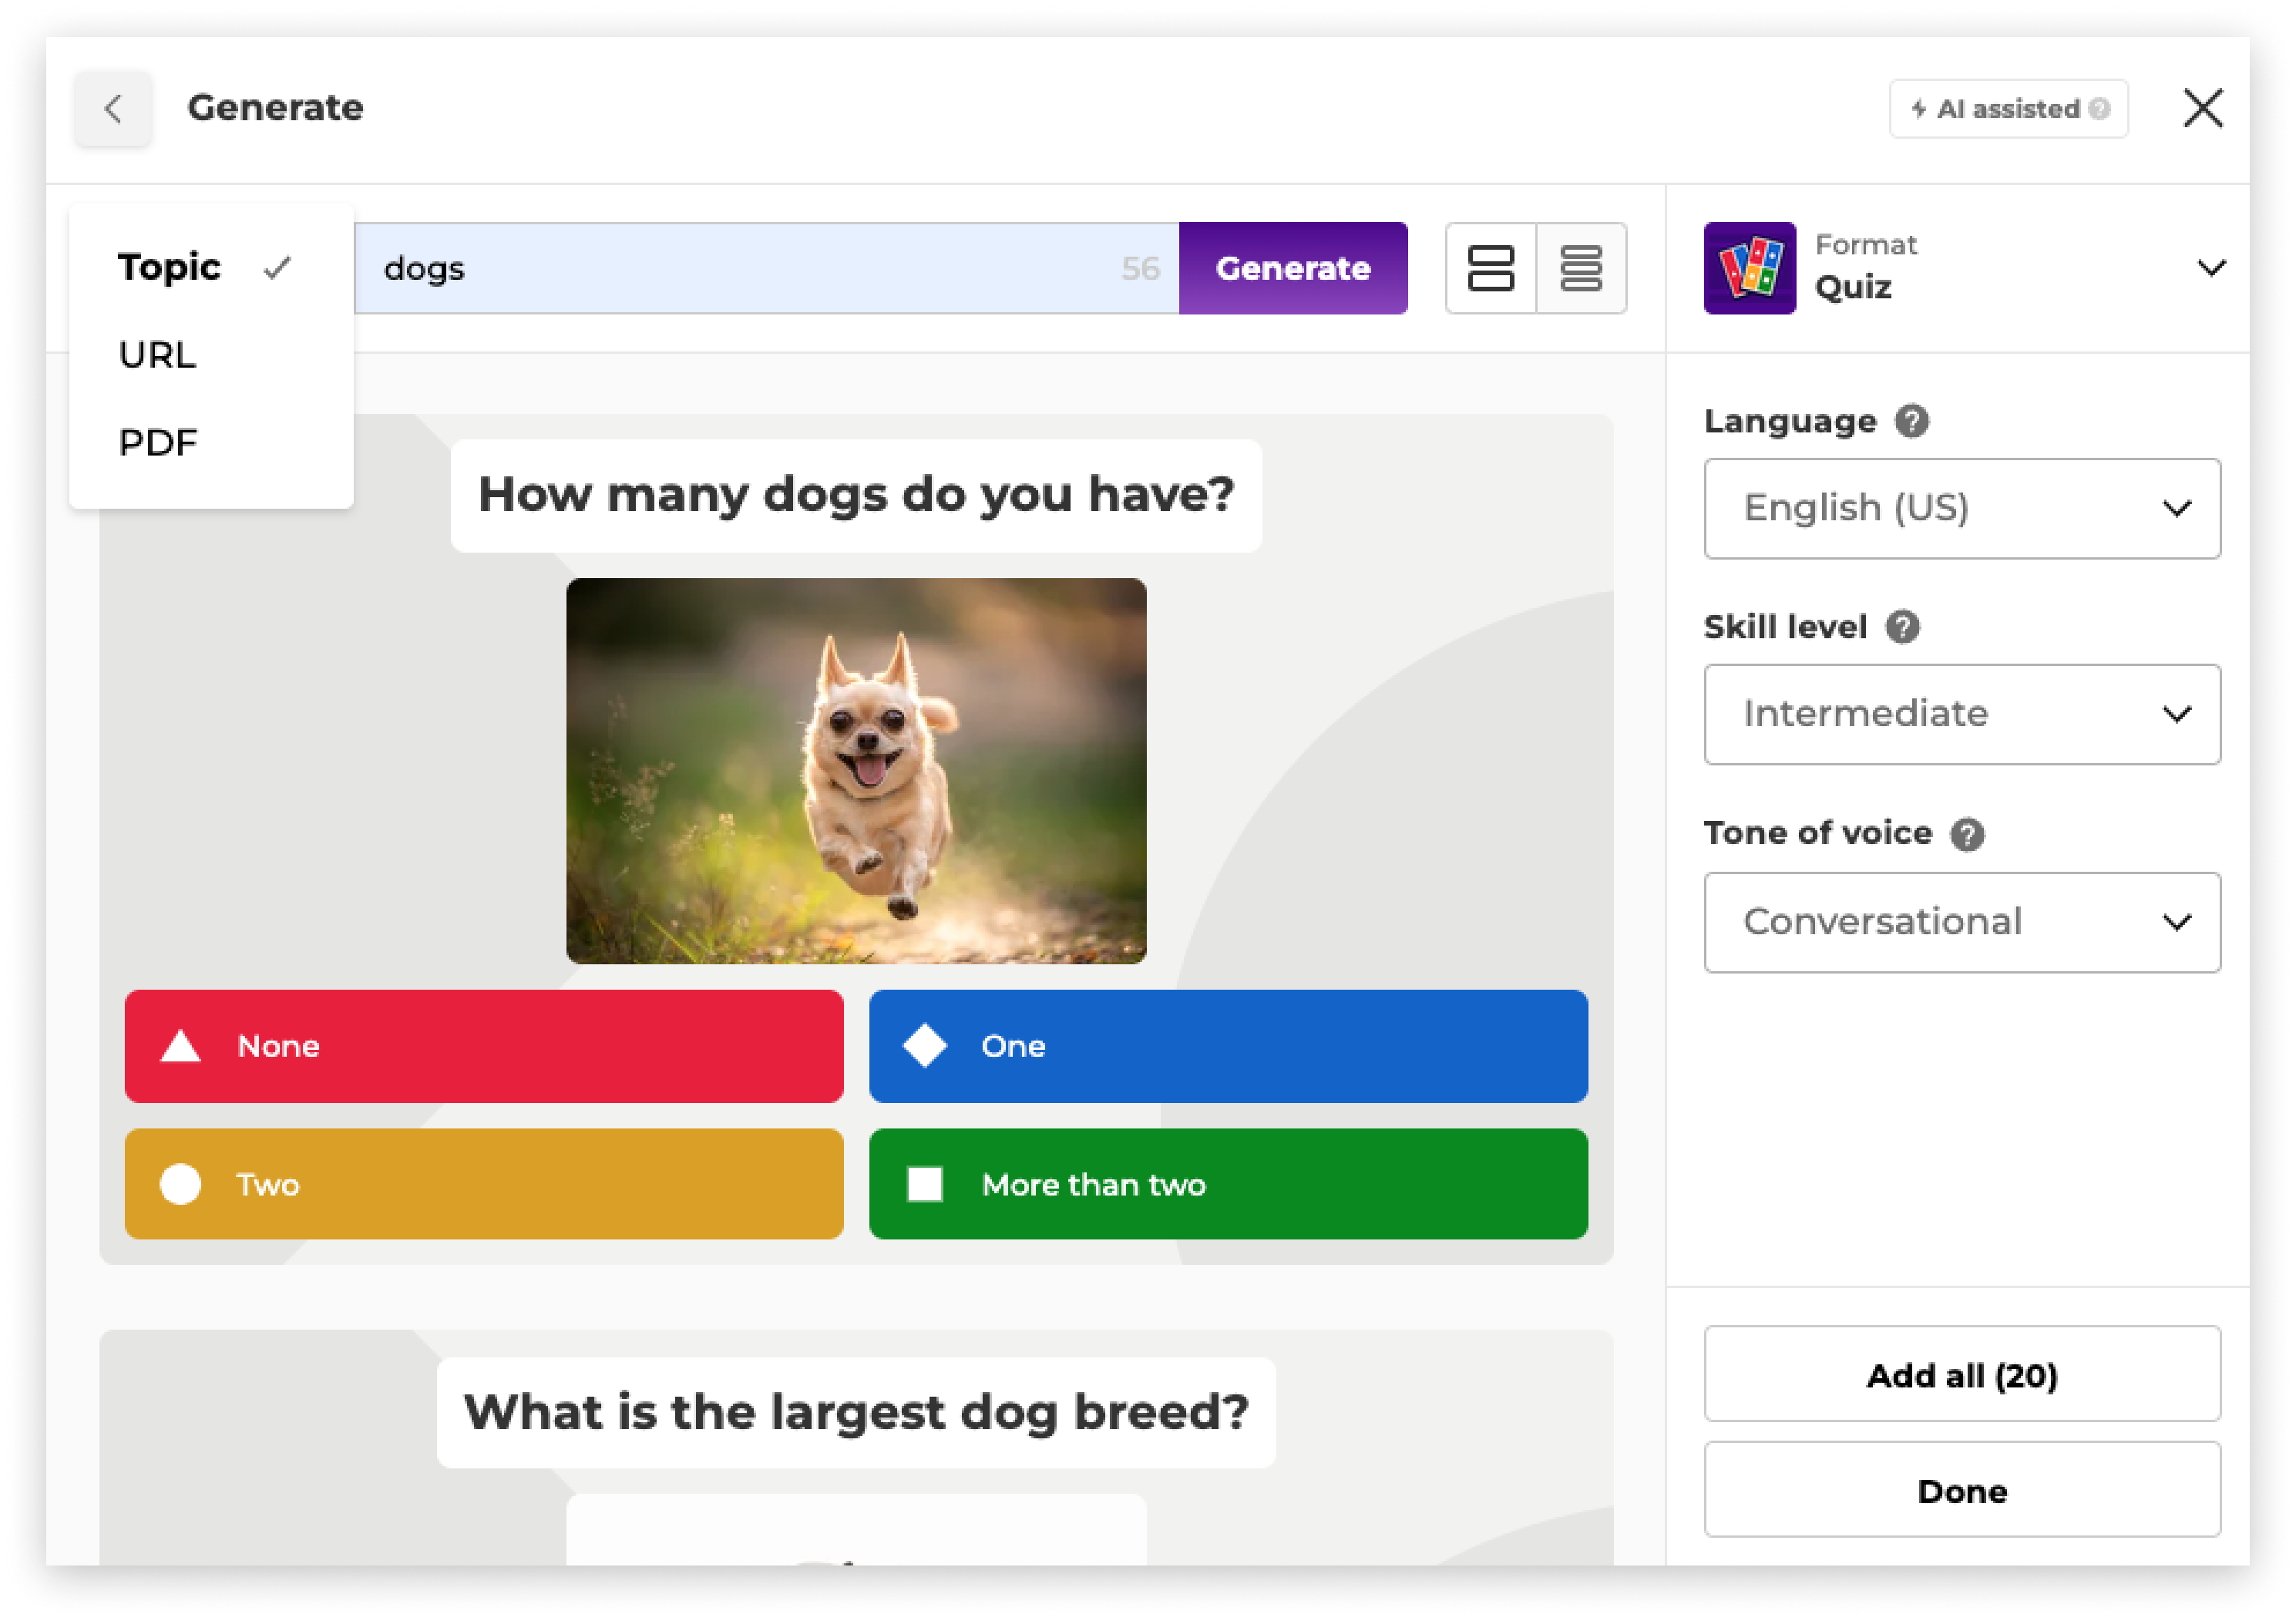Image resolution: width=2296 pixels, height=1621 pixels.
Task: Select URL from the input type menu
Action: [157, 354]
